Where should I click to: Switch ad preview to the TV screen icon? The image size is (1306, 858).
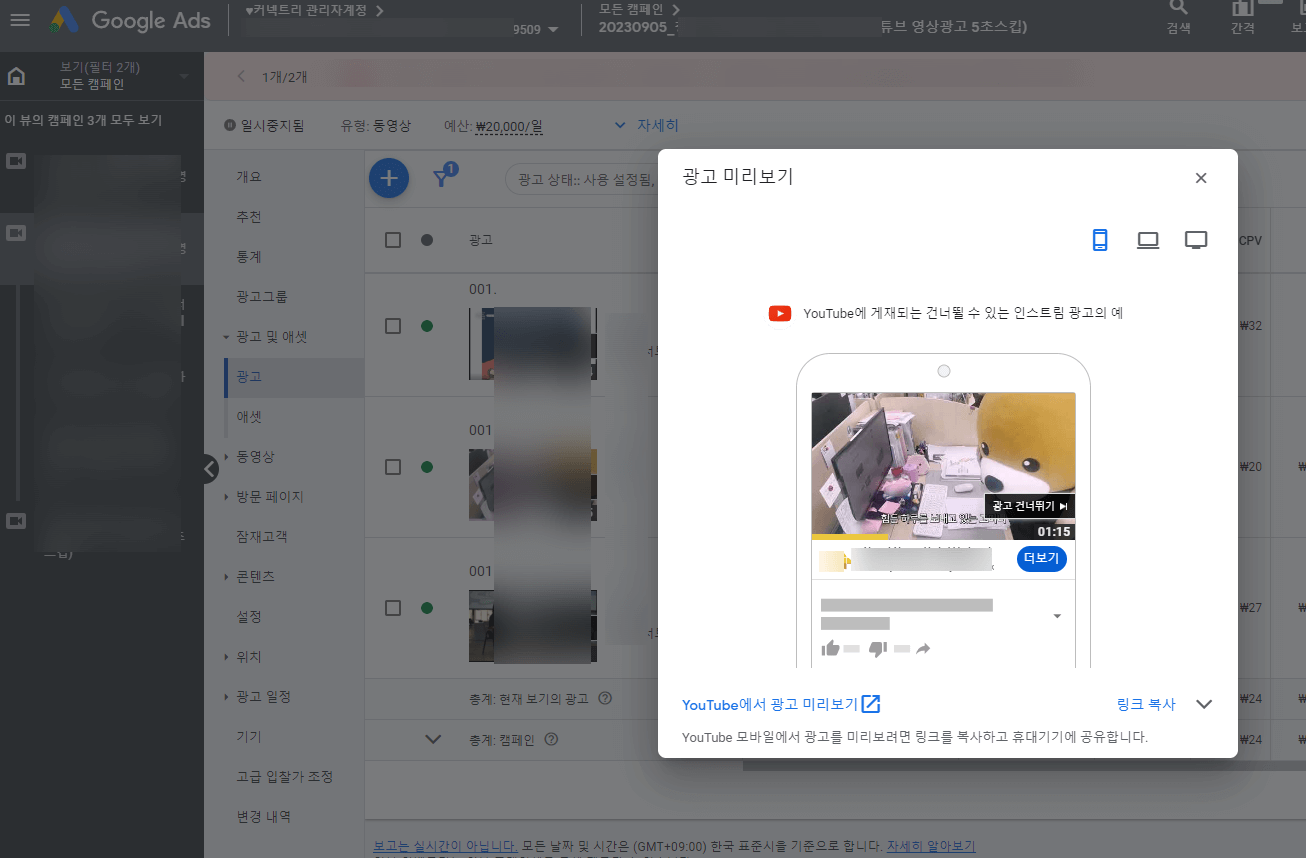(x=1196, y=240)
